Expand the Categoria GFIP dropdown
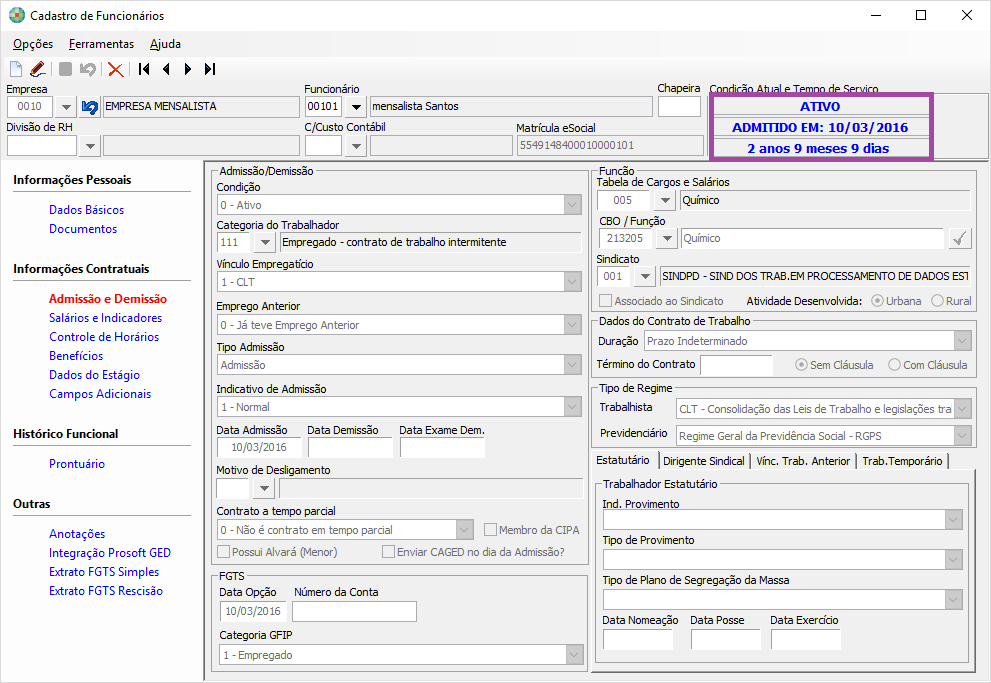 (x=574, y=655)
